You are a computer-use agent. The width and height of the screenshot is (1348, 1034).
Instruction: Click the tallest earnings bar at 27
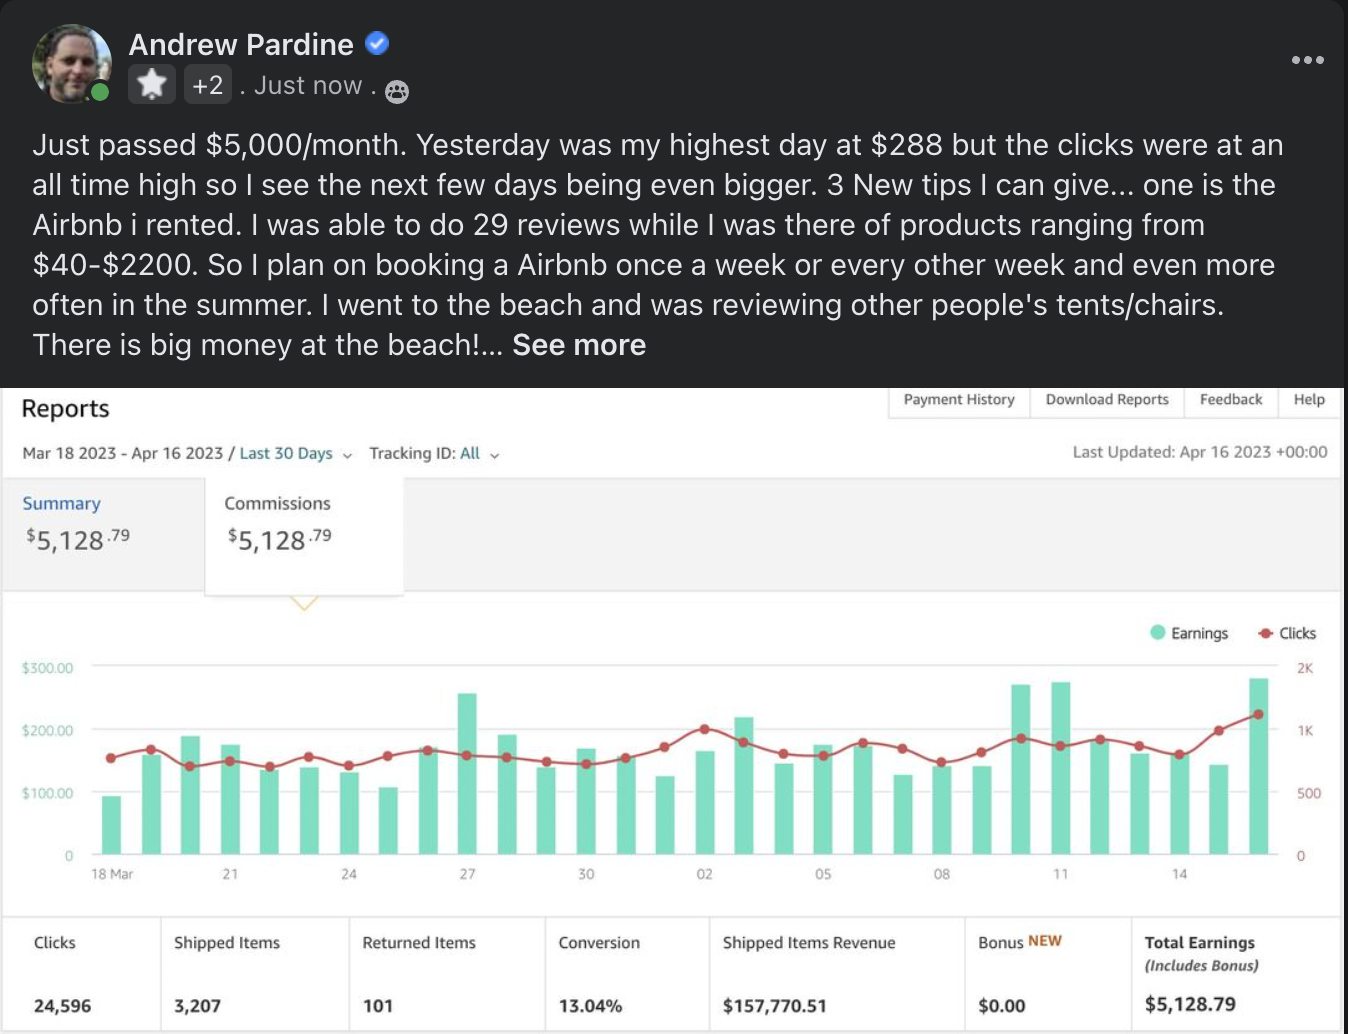point(467,773)
